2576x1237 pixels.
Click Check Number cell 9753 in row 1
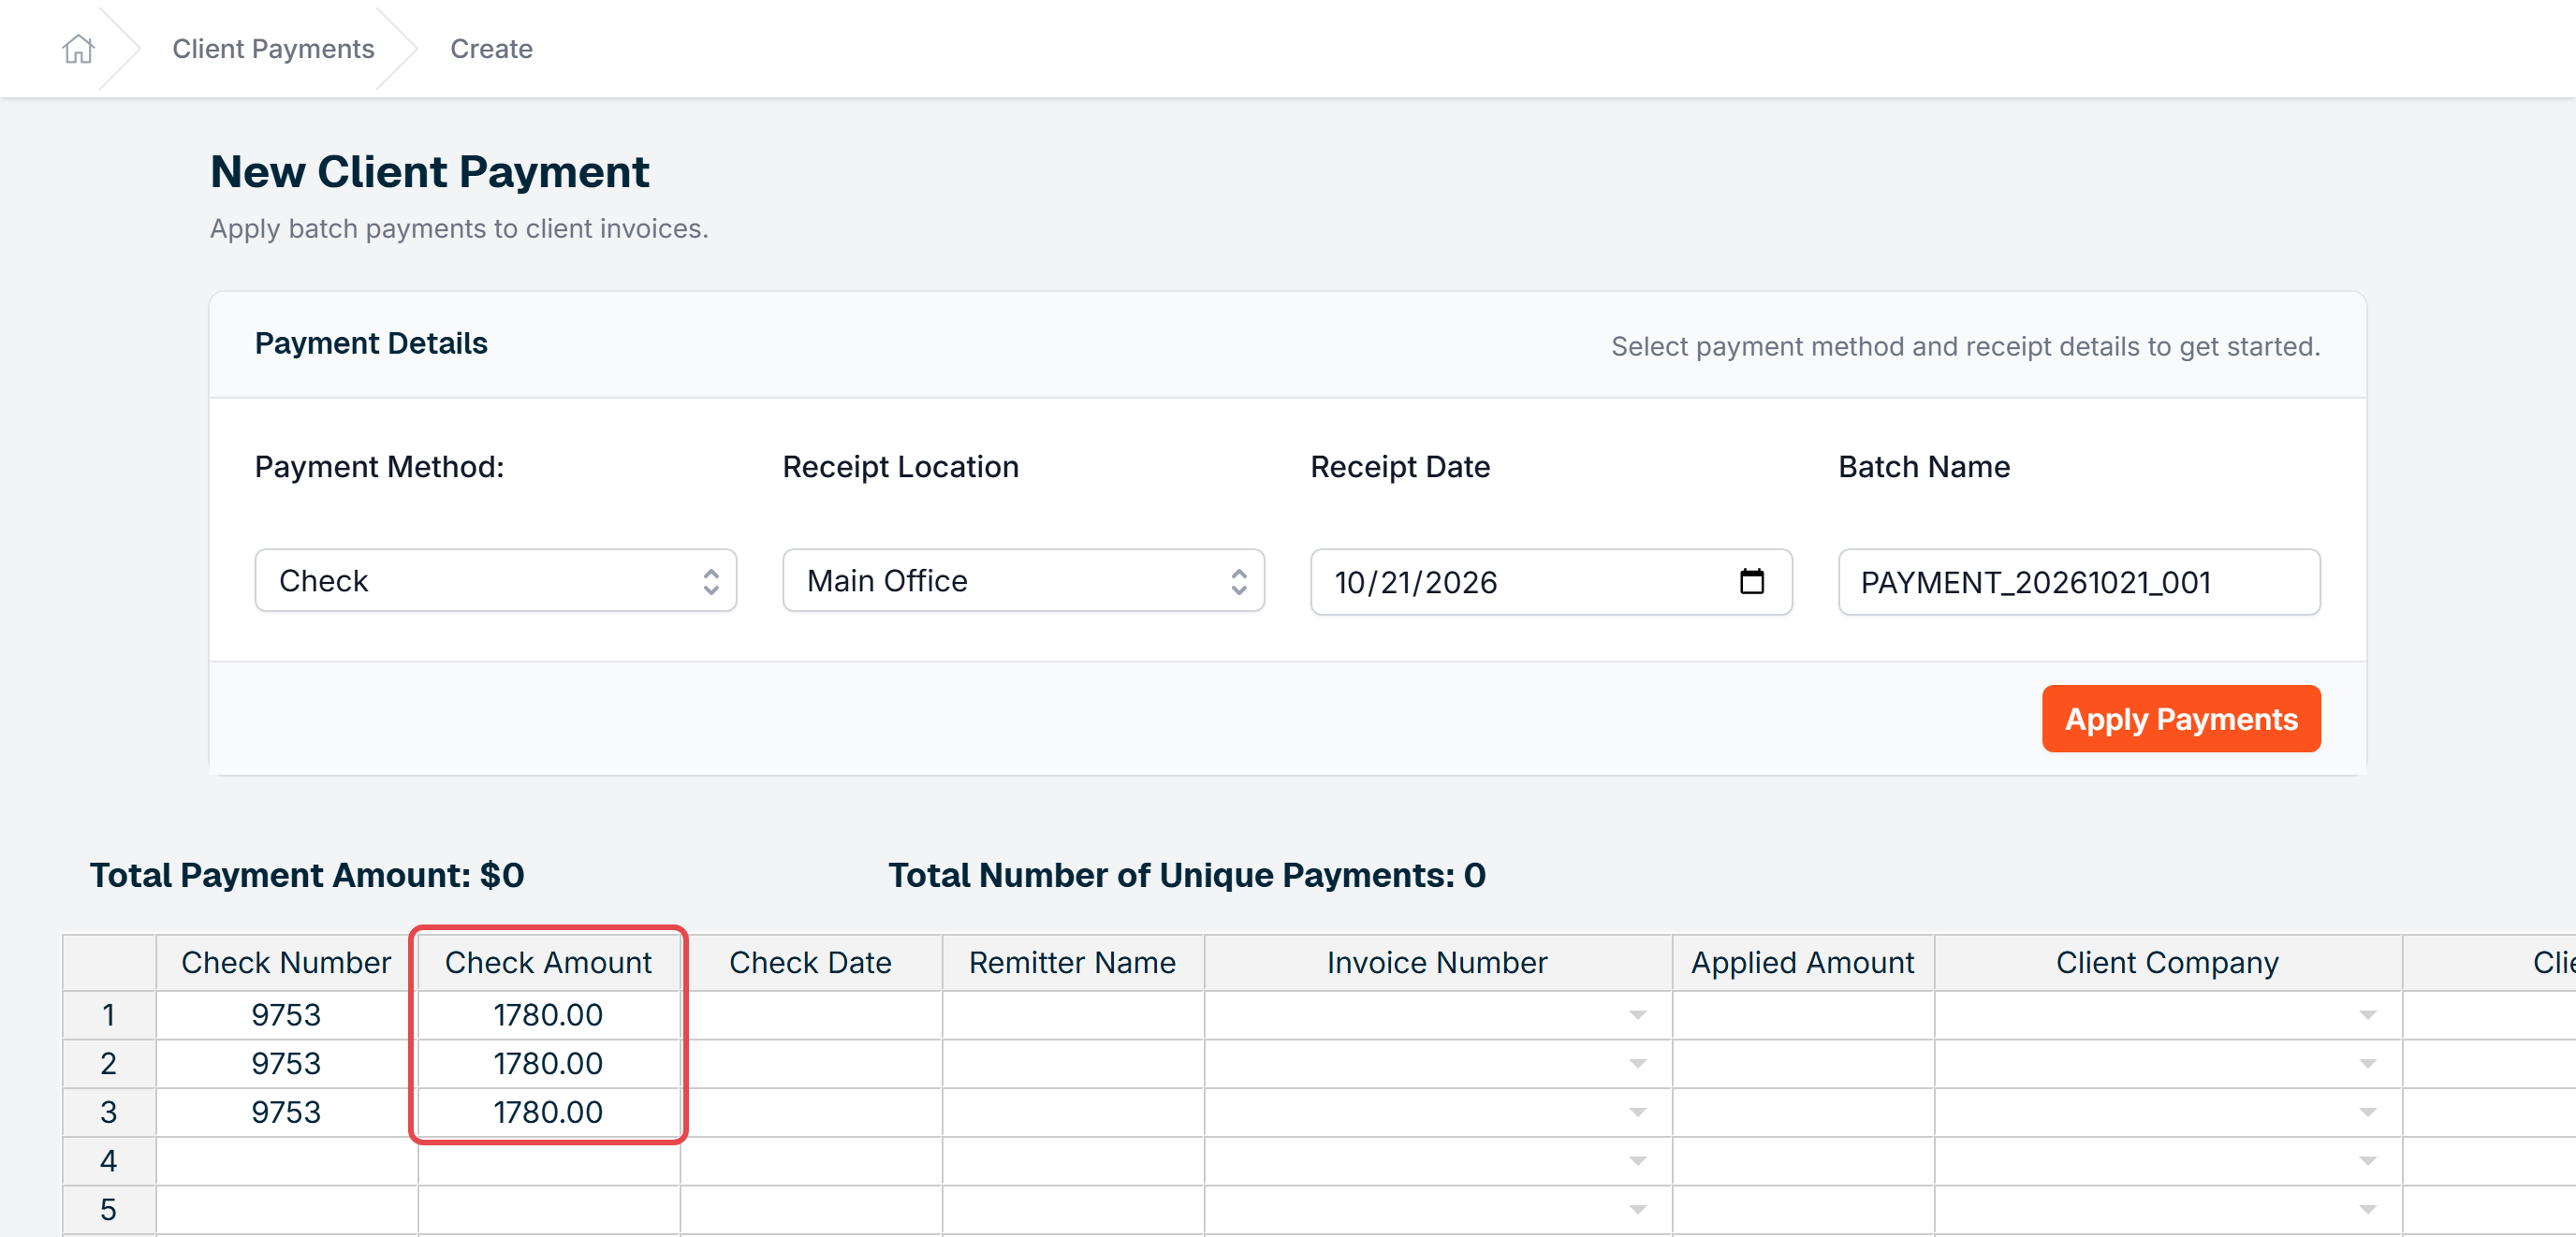point(286,1015)
